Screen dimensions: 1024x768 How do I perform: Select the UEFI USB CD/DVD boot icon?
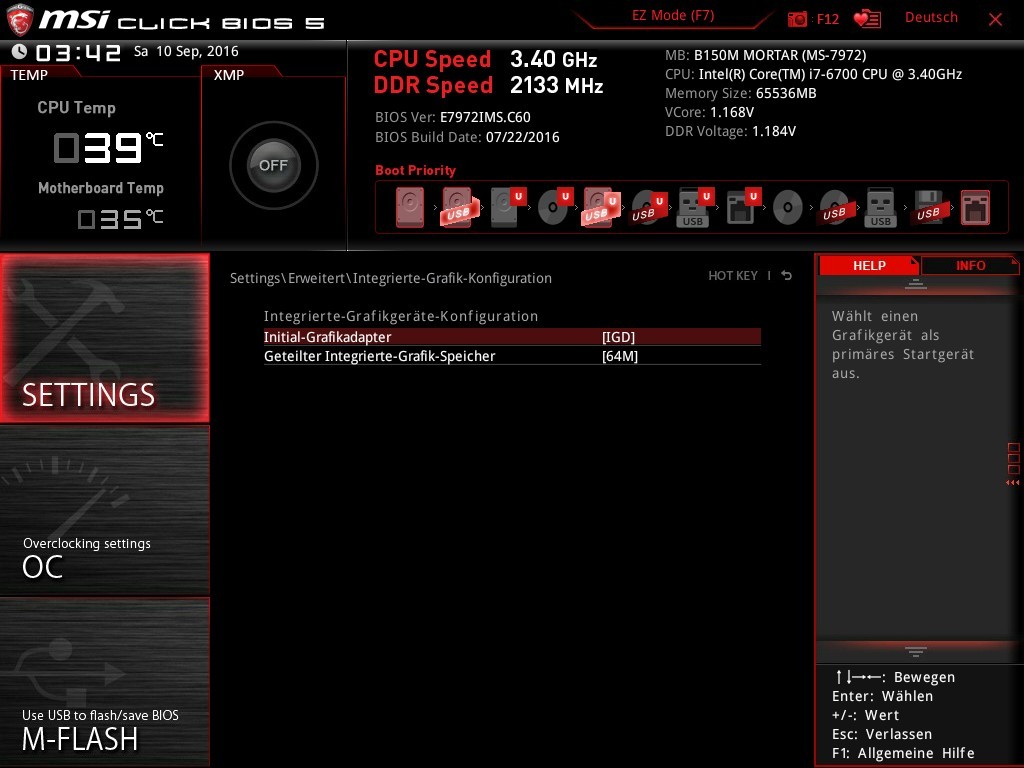point(648,208)
